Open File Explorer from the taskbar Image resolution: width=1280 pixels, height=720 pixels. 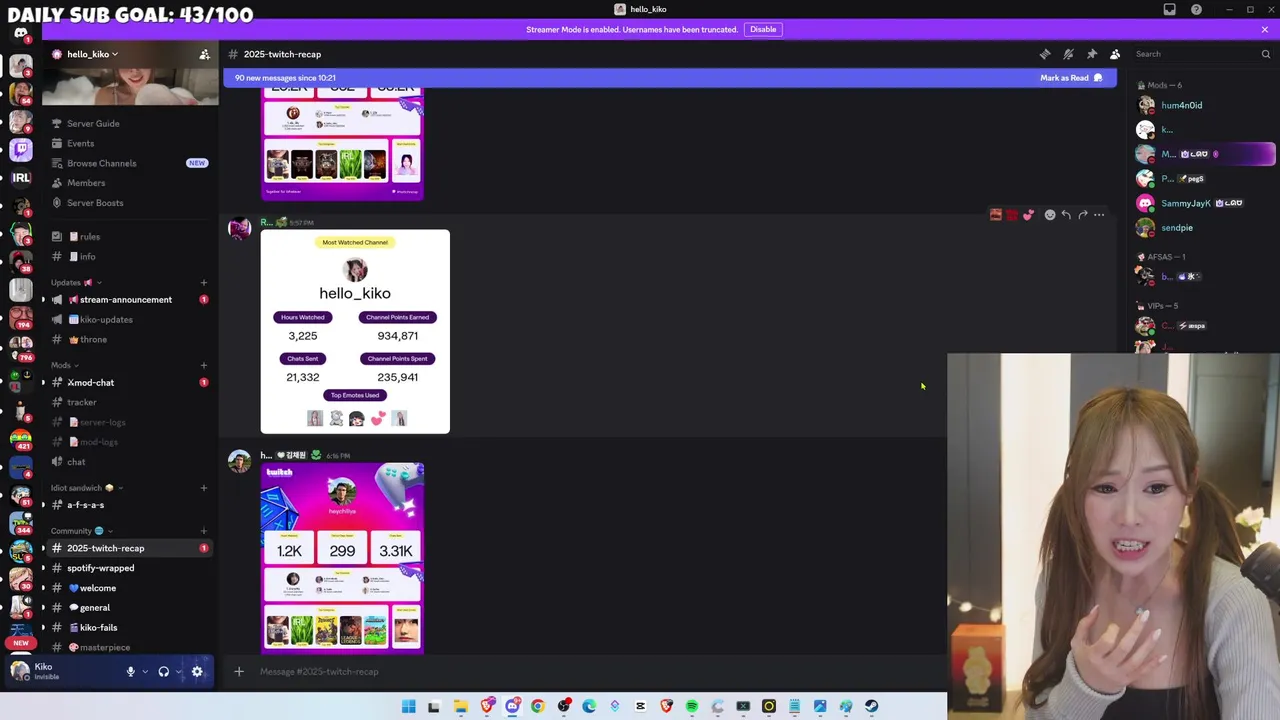(460, 706)
